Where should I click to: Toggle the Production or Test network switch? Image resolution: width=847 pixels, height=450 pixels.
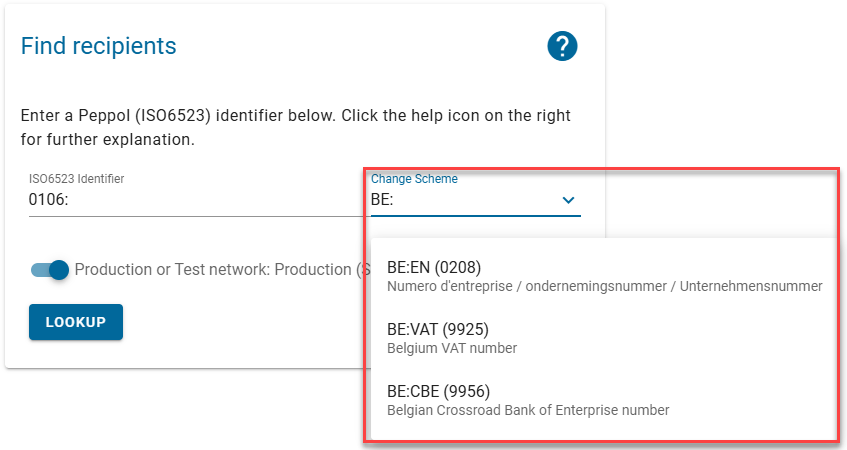point(50,270)
